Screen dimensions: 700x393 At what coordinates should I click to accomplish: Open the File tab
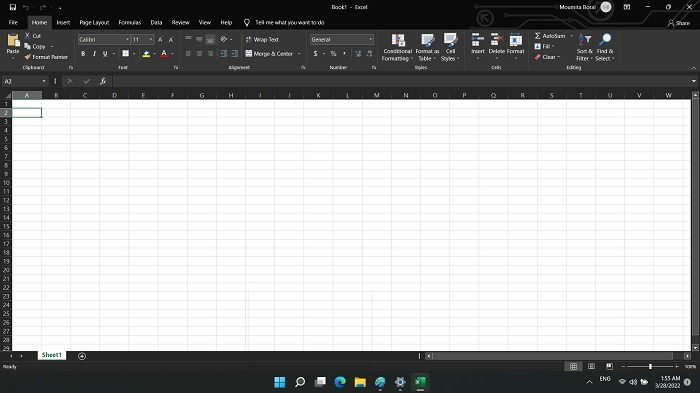tap(13, 22)
